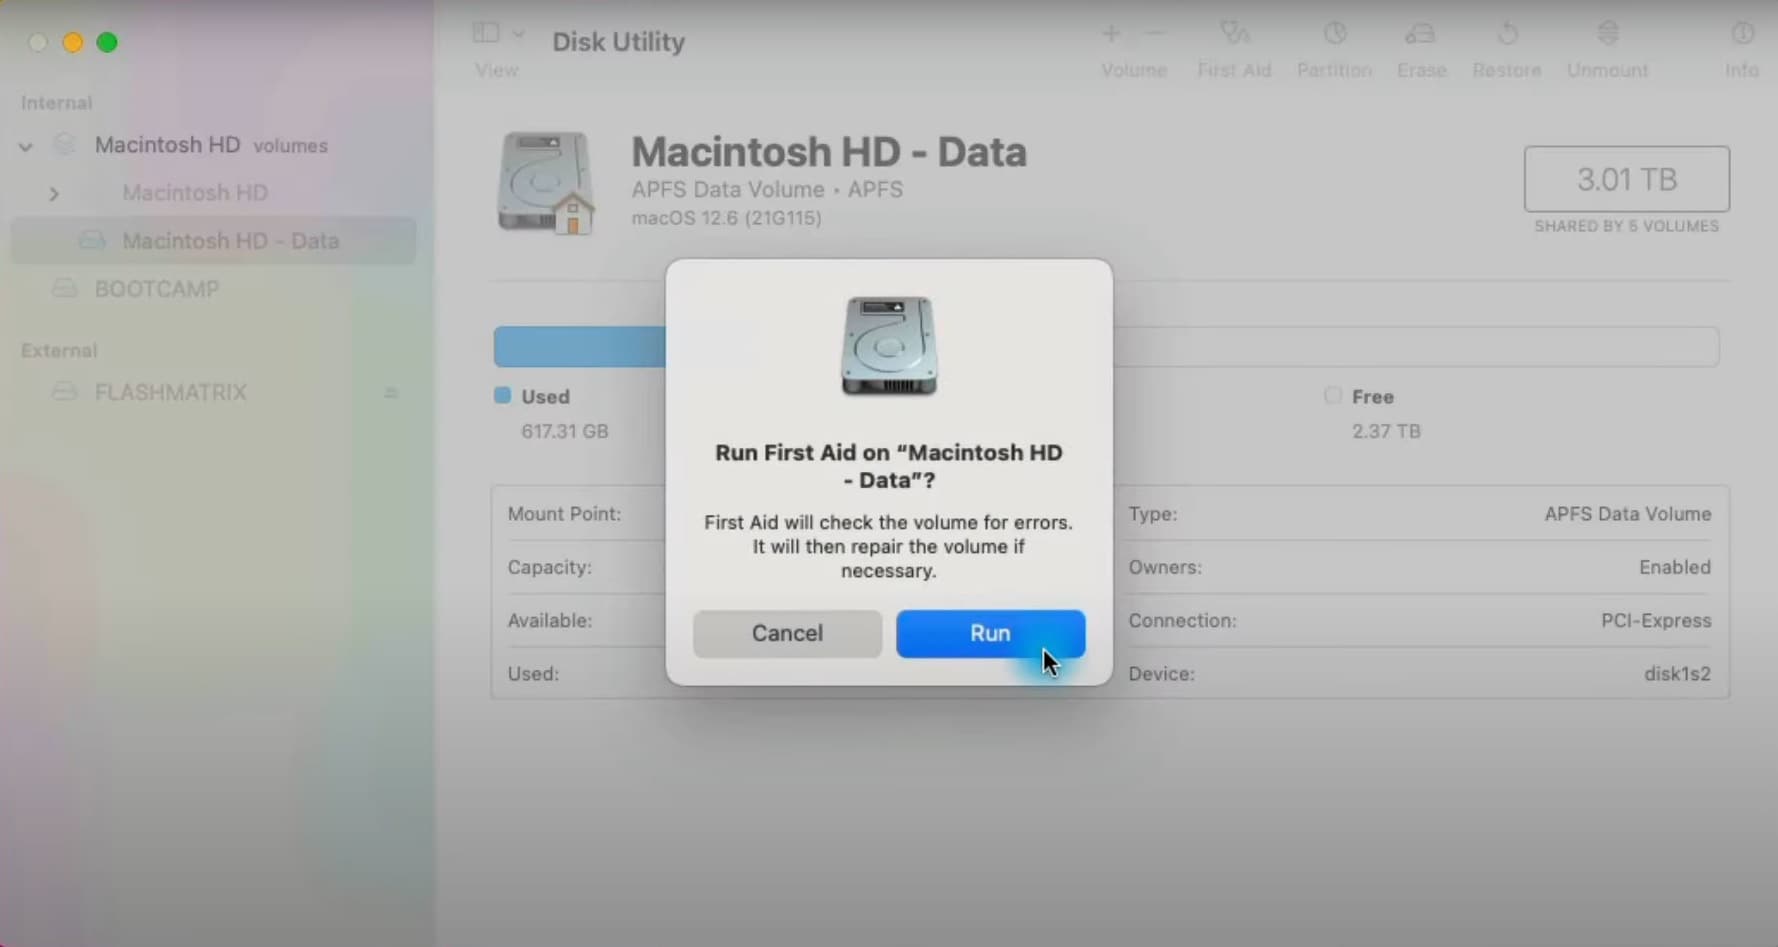This screenshot has width=1778, height=947.
Task: Click the Mount Point label
Action: (564, 514)
